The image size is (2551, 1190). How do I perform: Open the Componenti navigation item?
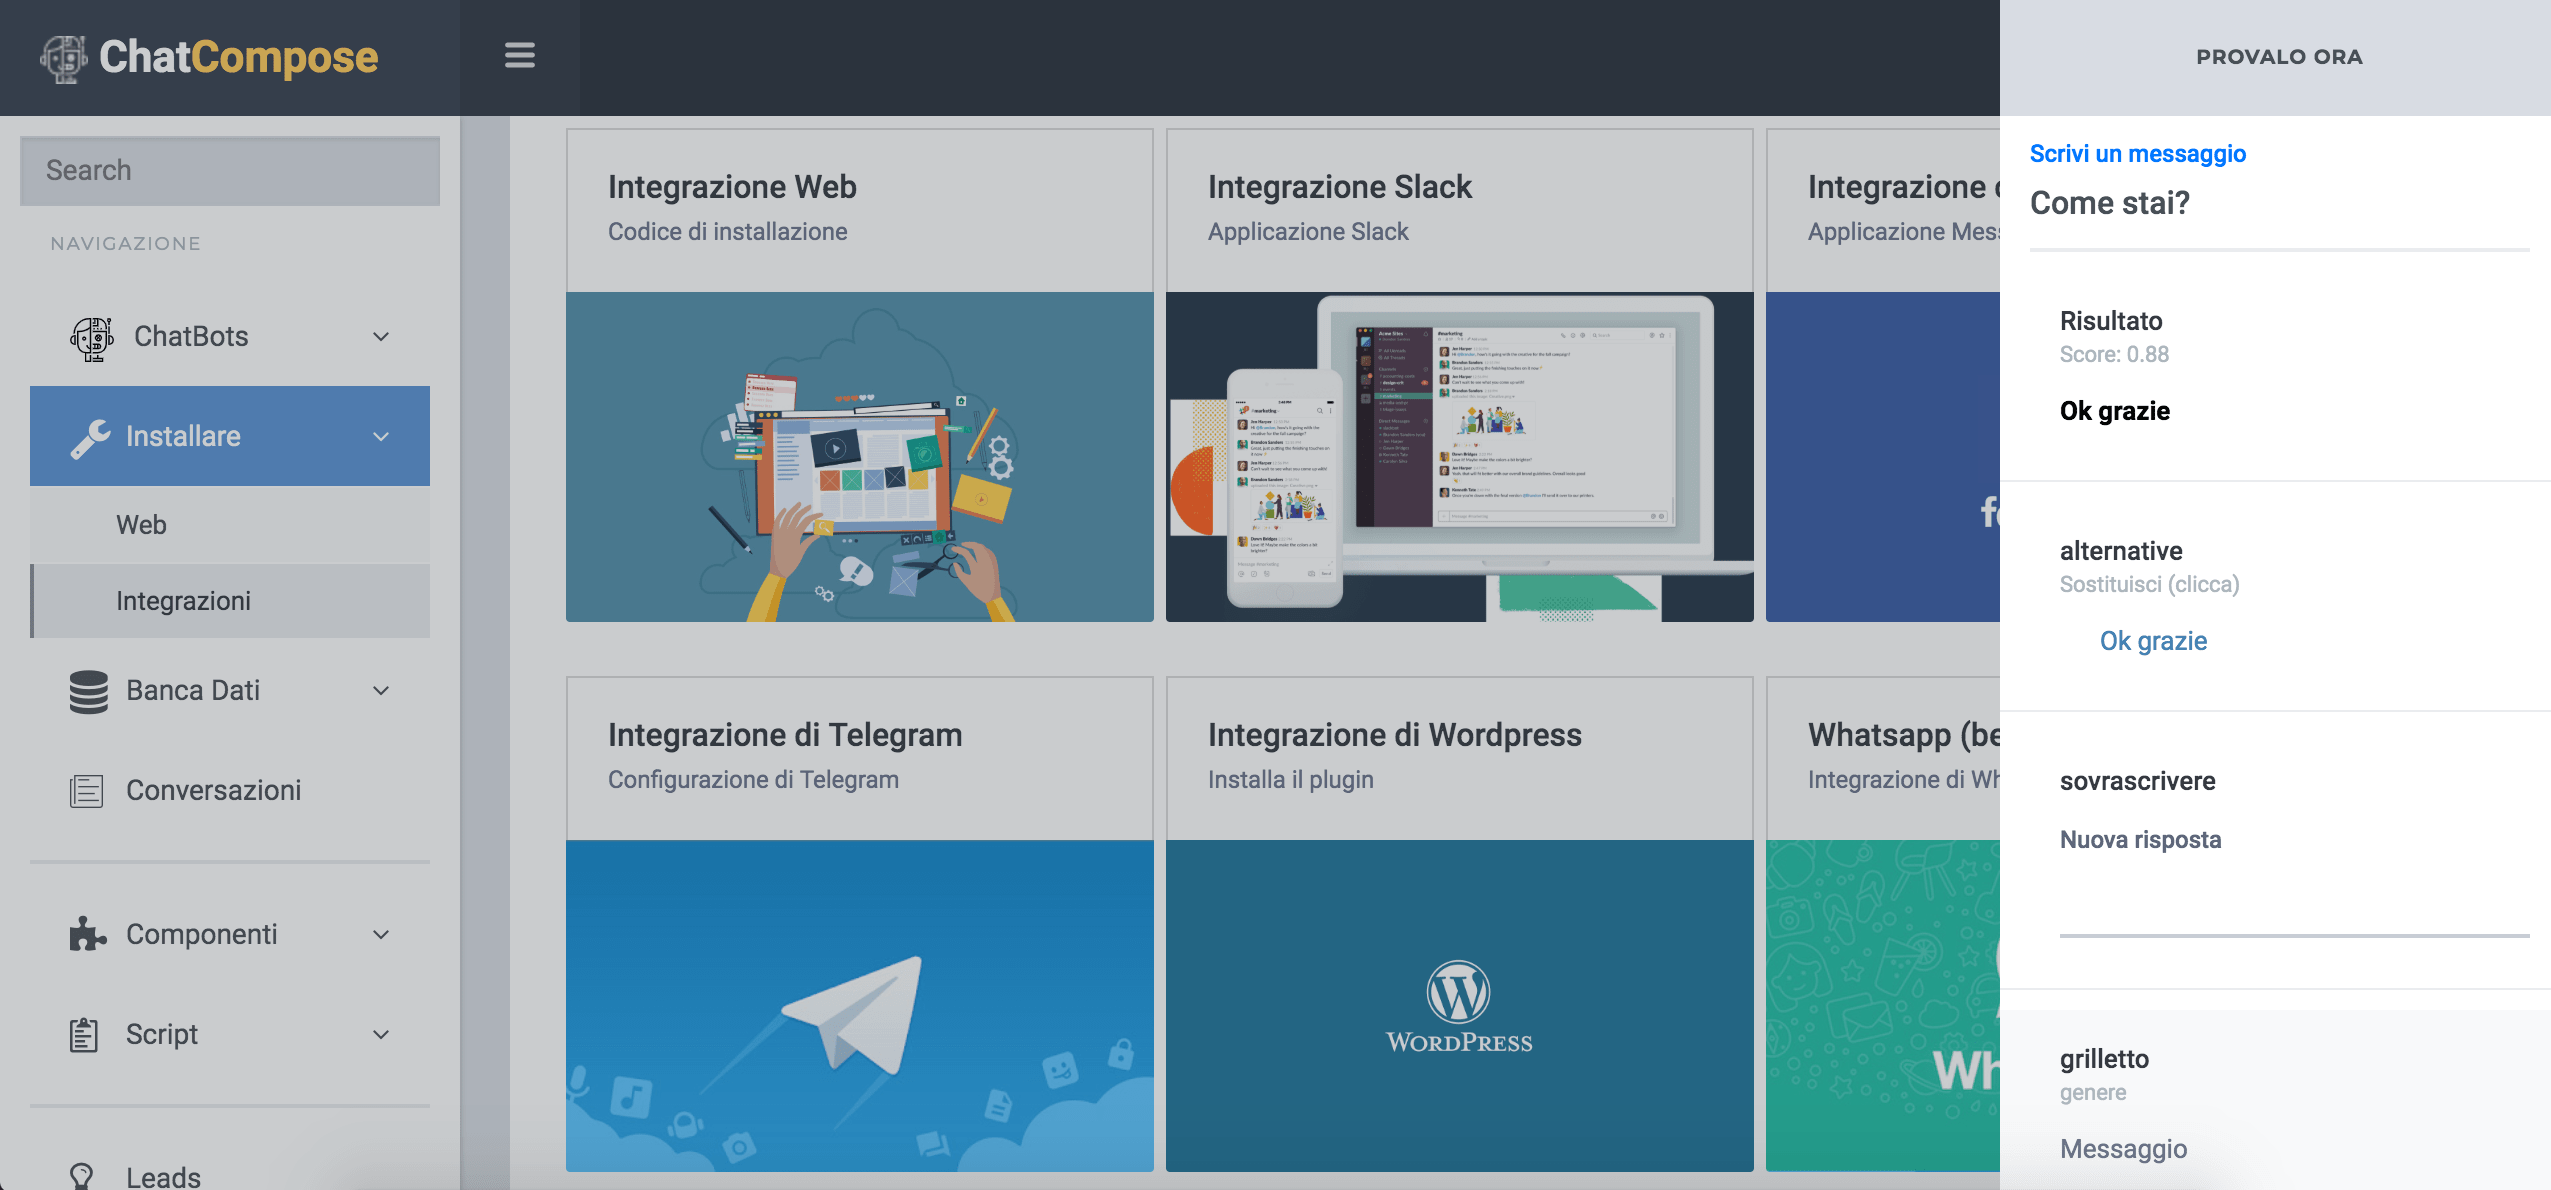tap(230, 935)
